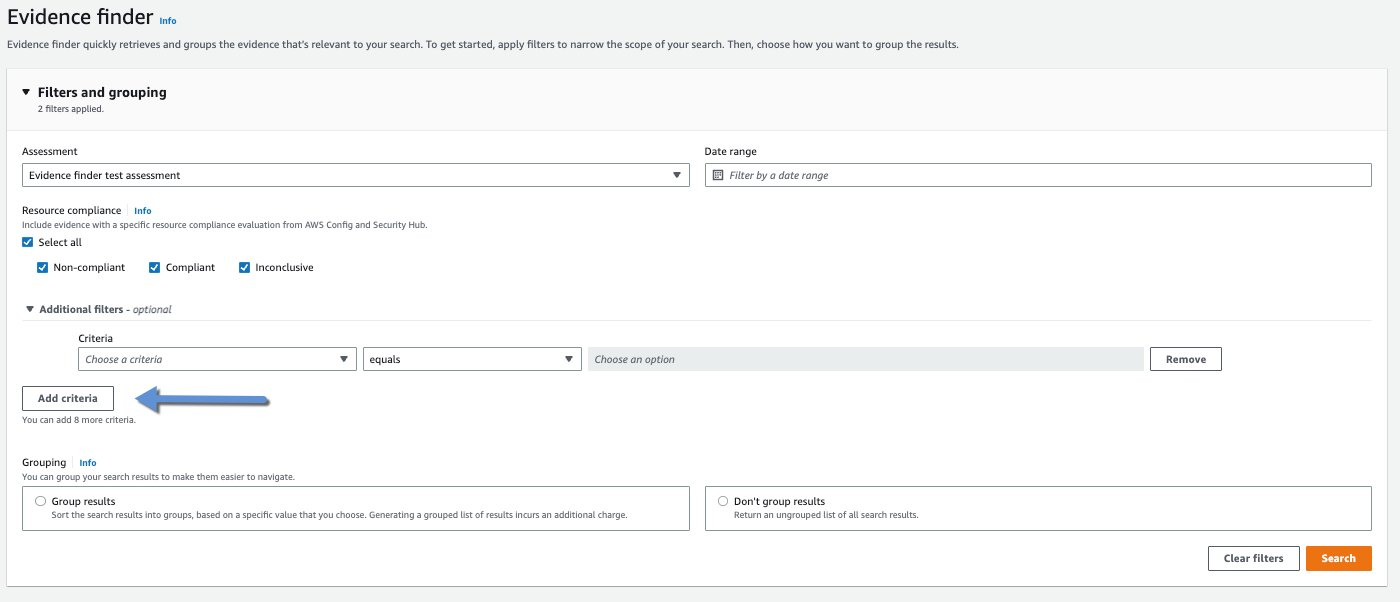Image resolution: width=1400 pixels, height=602 pixels.
Task: Click the calendar icon in Date range field
Action: click(x=717, y=174)
